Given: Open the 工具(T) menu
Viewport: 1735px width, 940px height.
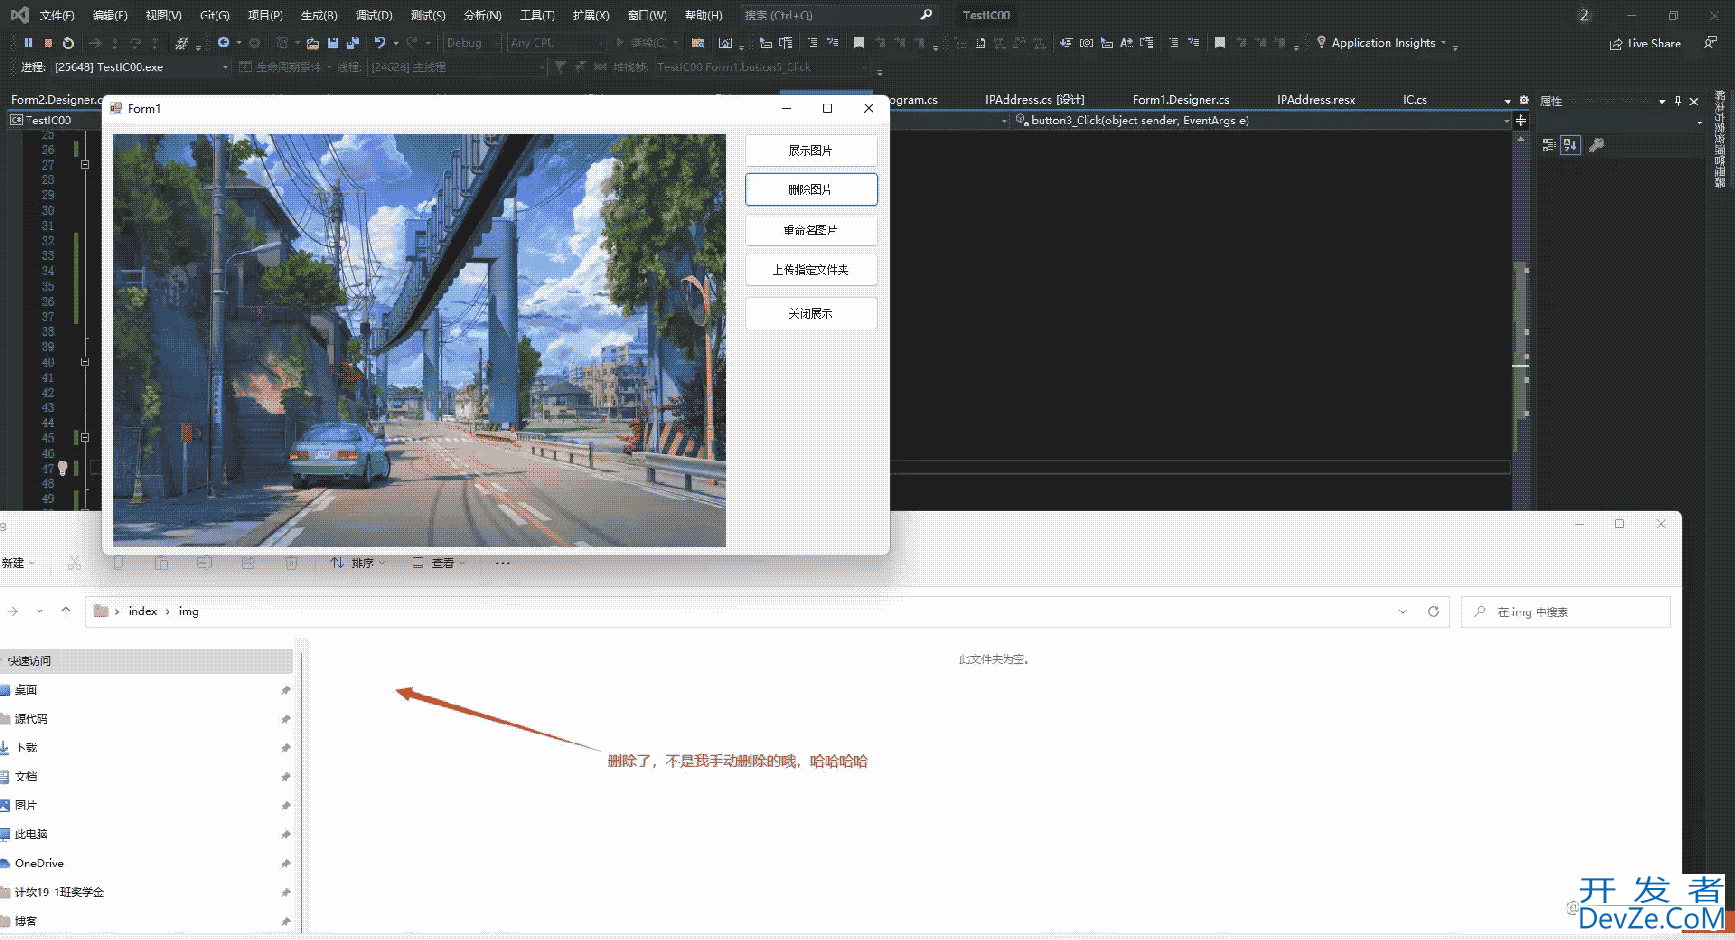Looking at the screenshot, I should tap(537, 15).
